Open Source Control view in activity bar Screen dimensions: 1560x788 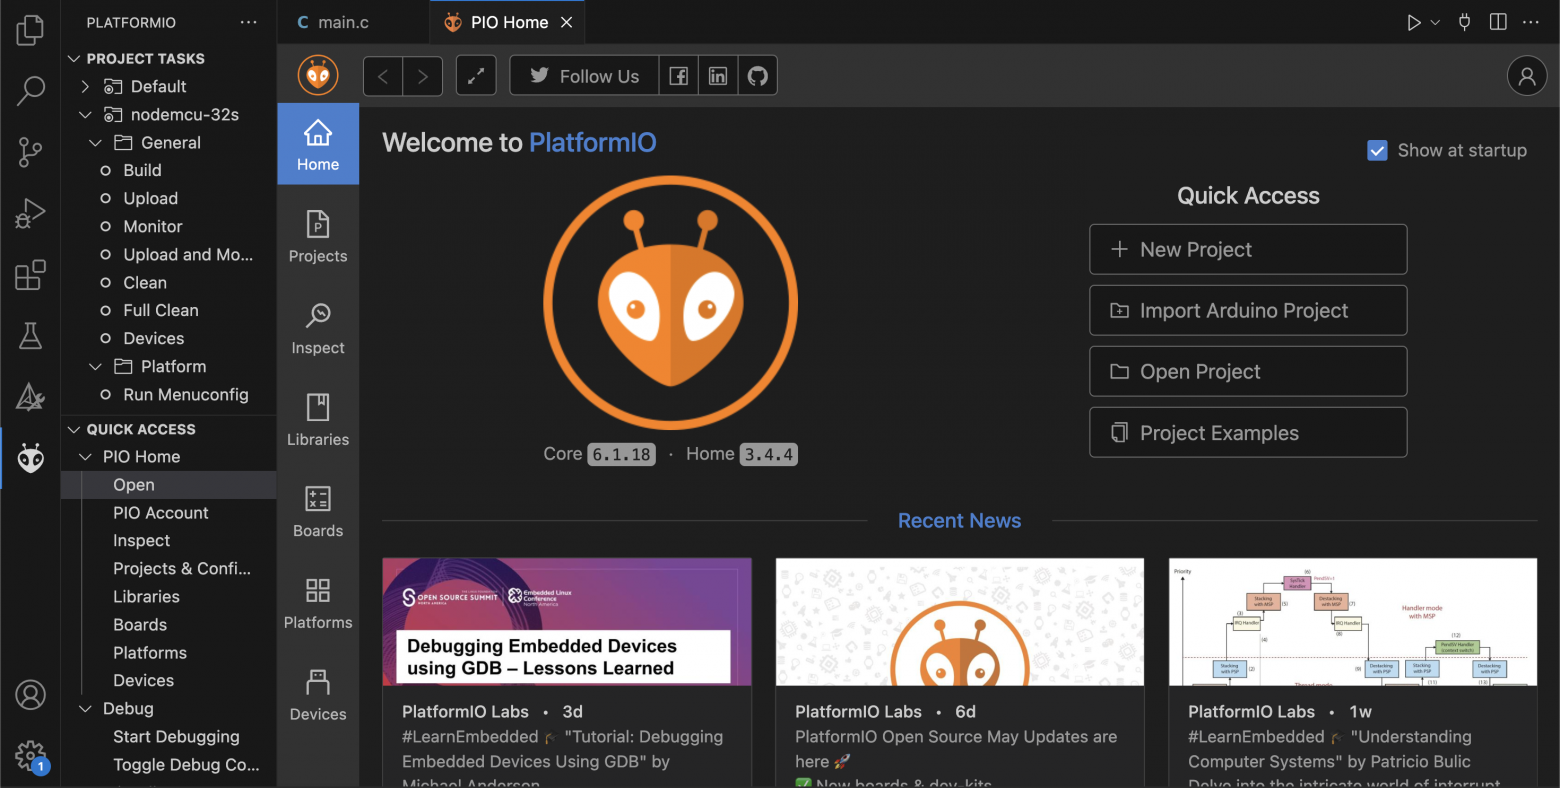click(x=30, y=152)
